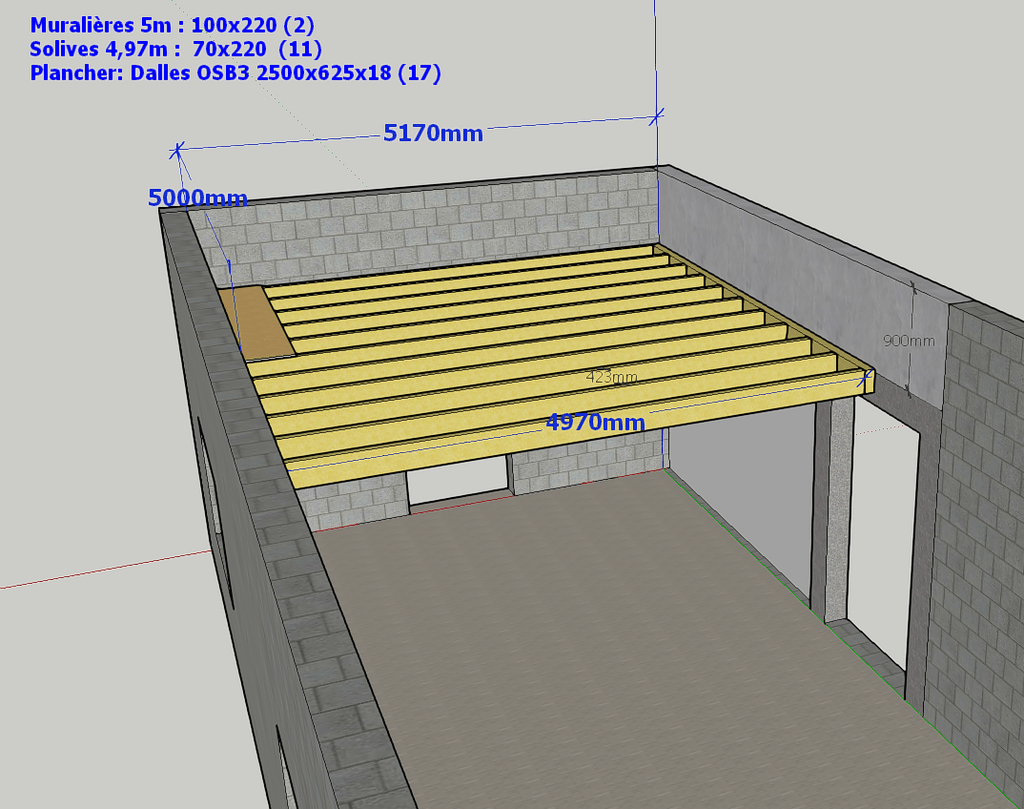Image resolution: width=1024 pixels, height=809 pixels.
Task: Select the 5170mm dimension label
Action: tap(433, 133)
